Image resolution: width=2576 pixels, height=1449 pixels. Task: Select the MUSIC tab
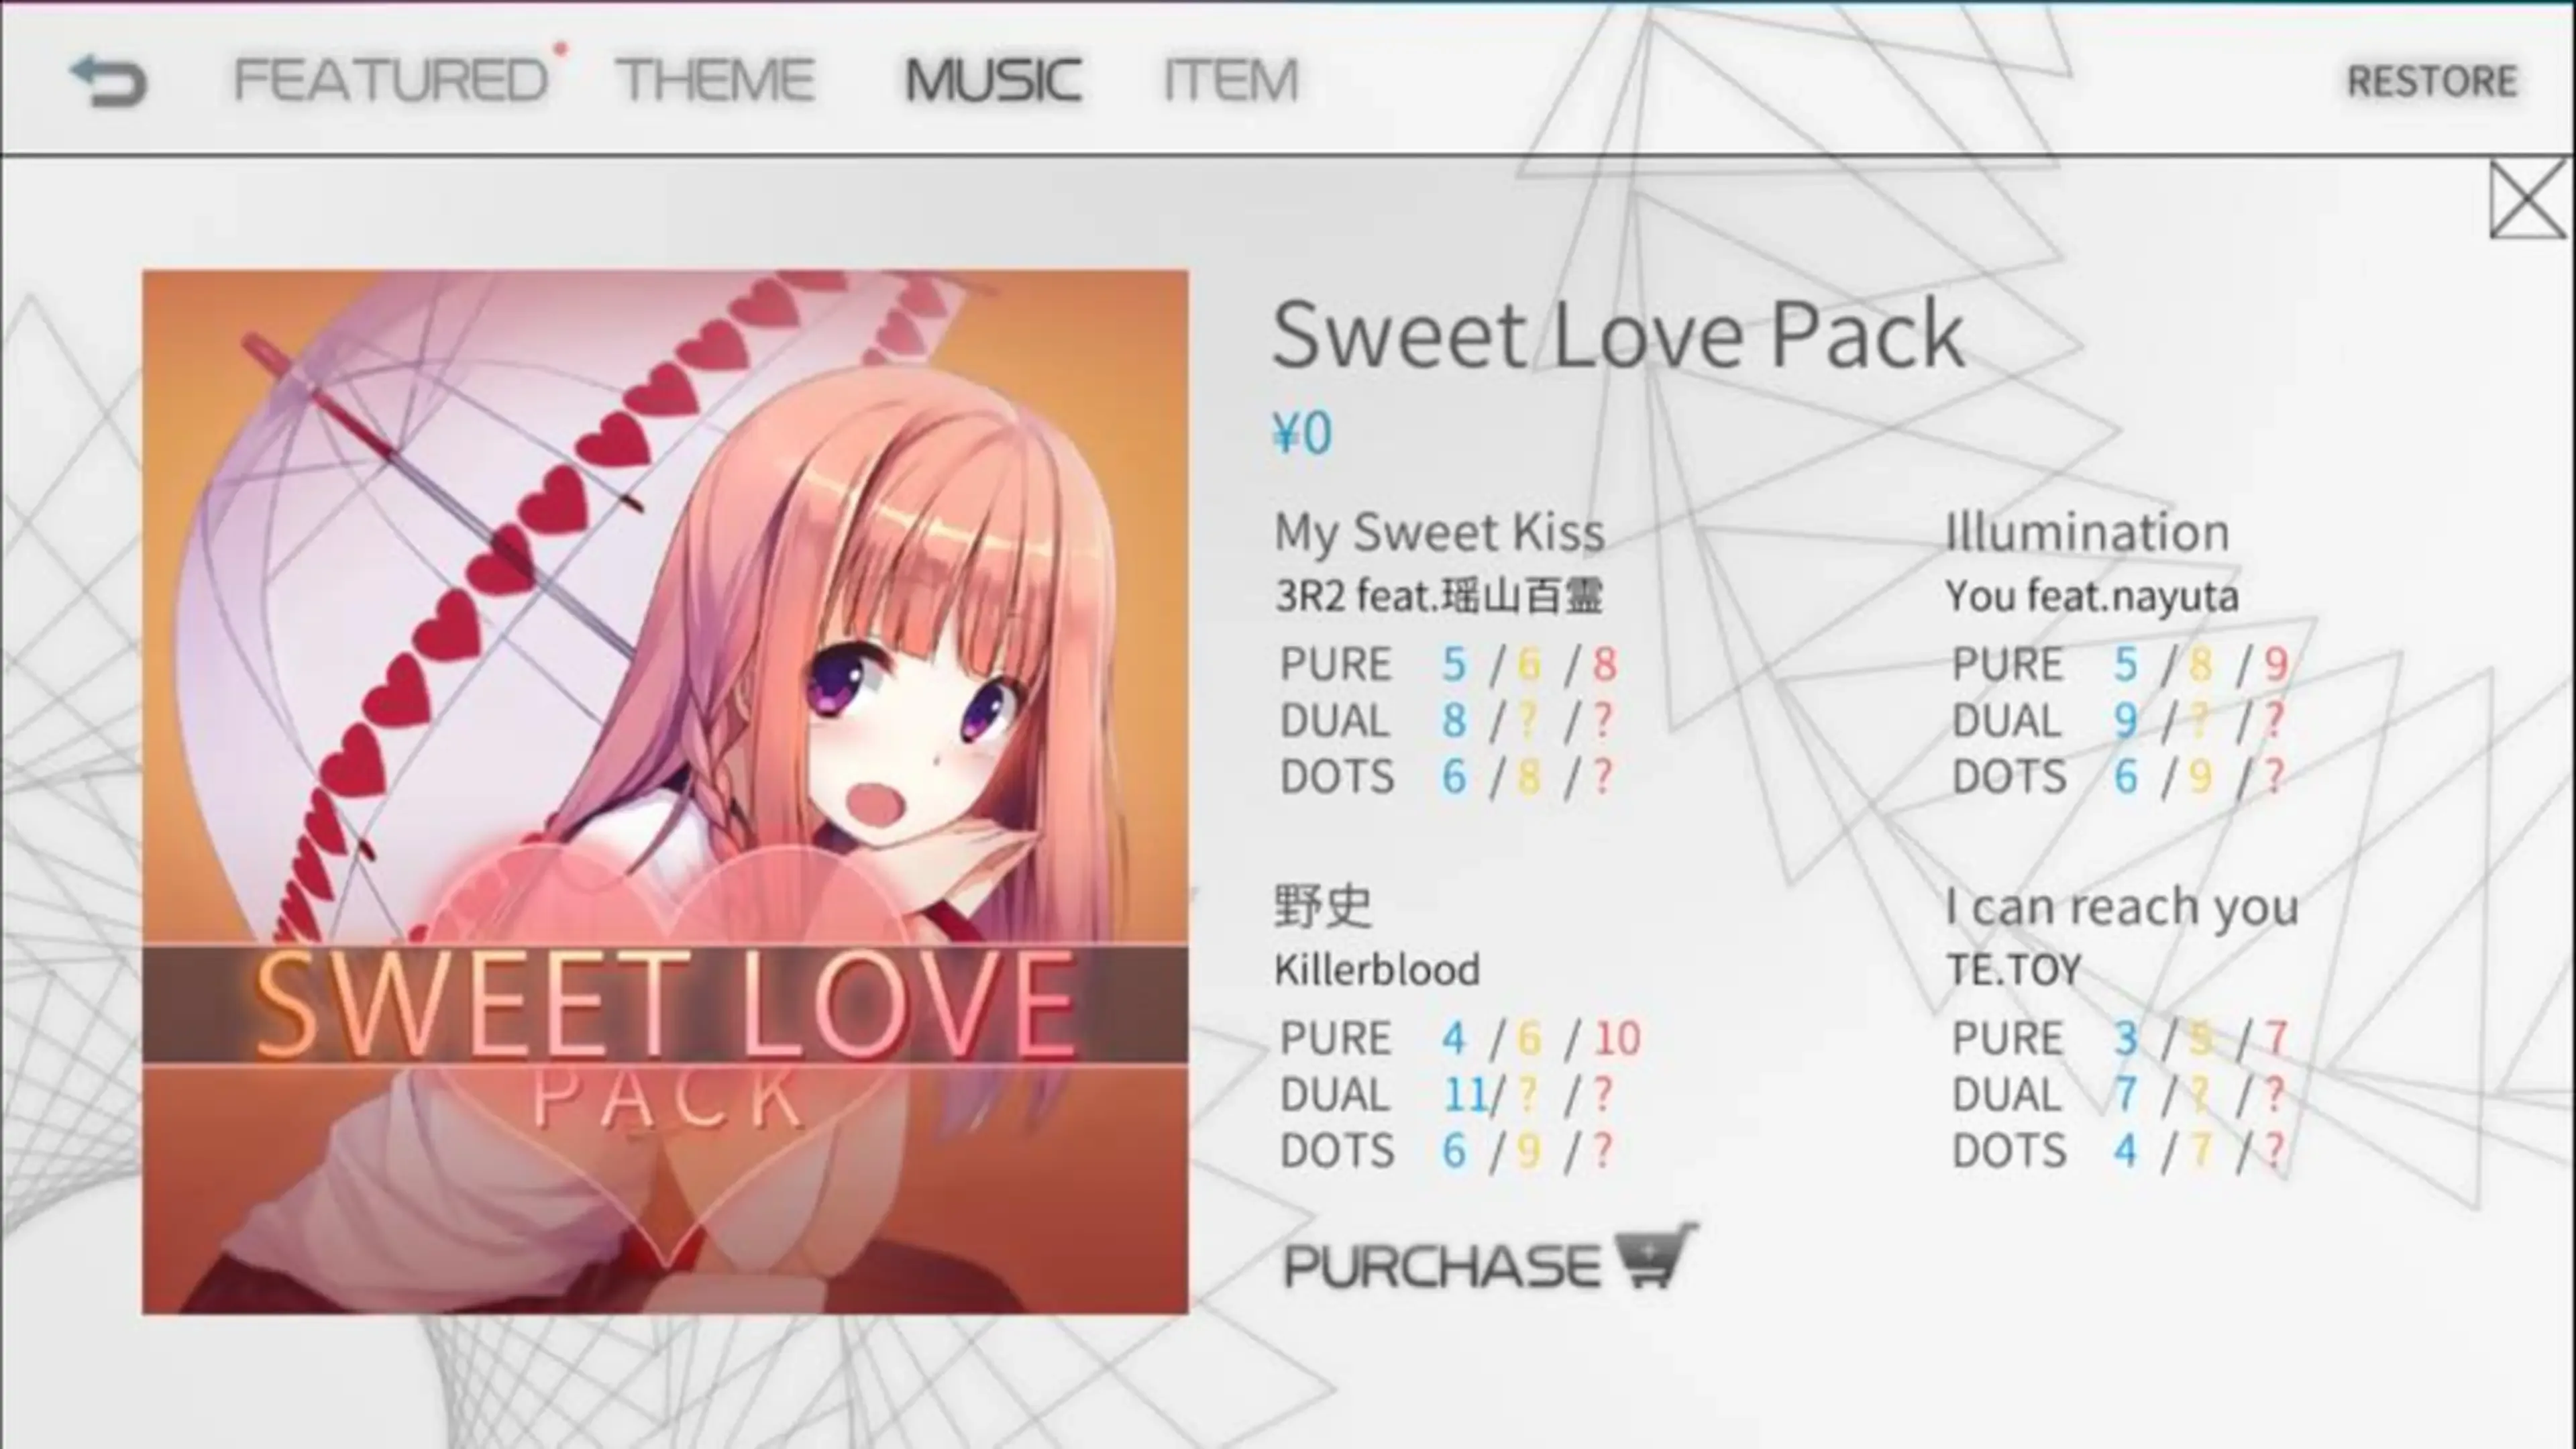992,80
